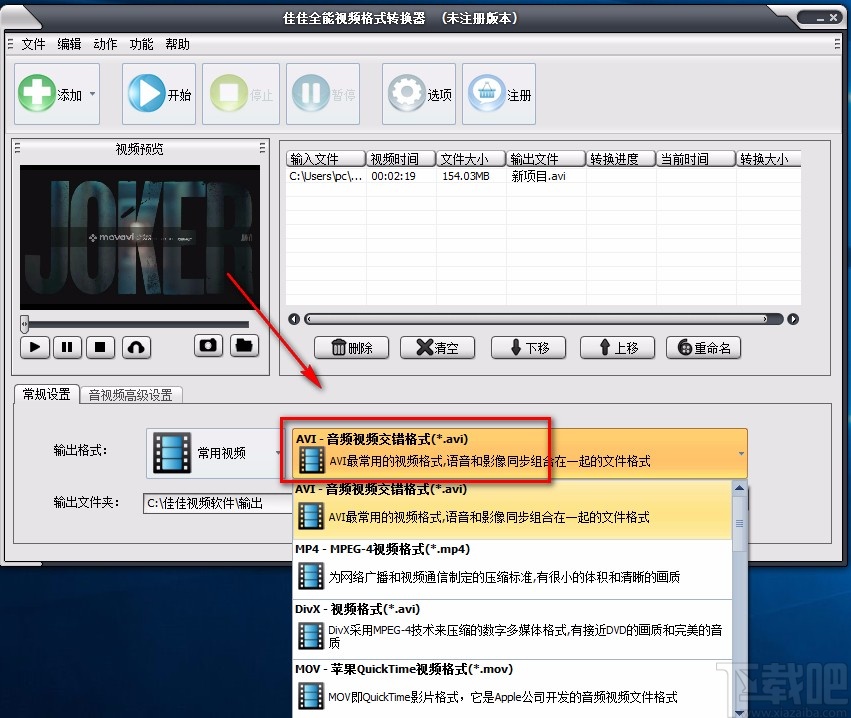Screen dimensions: 851x718
Task: Click the 输出文件 column header
Action: click(546, 158)
